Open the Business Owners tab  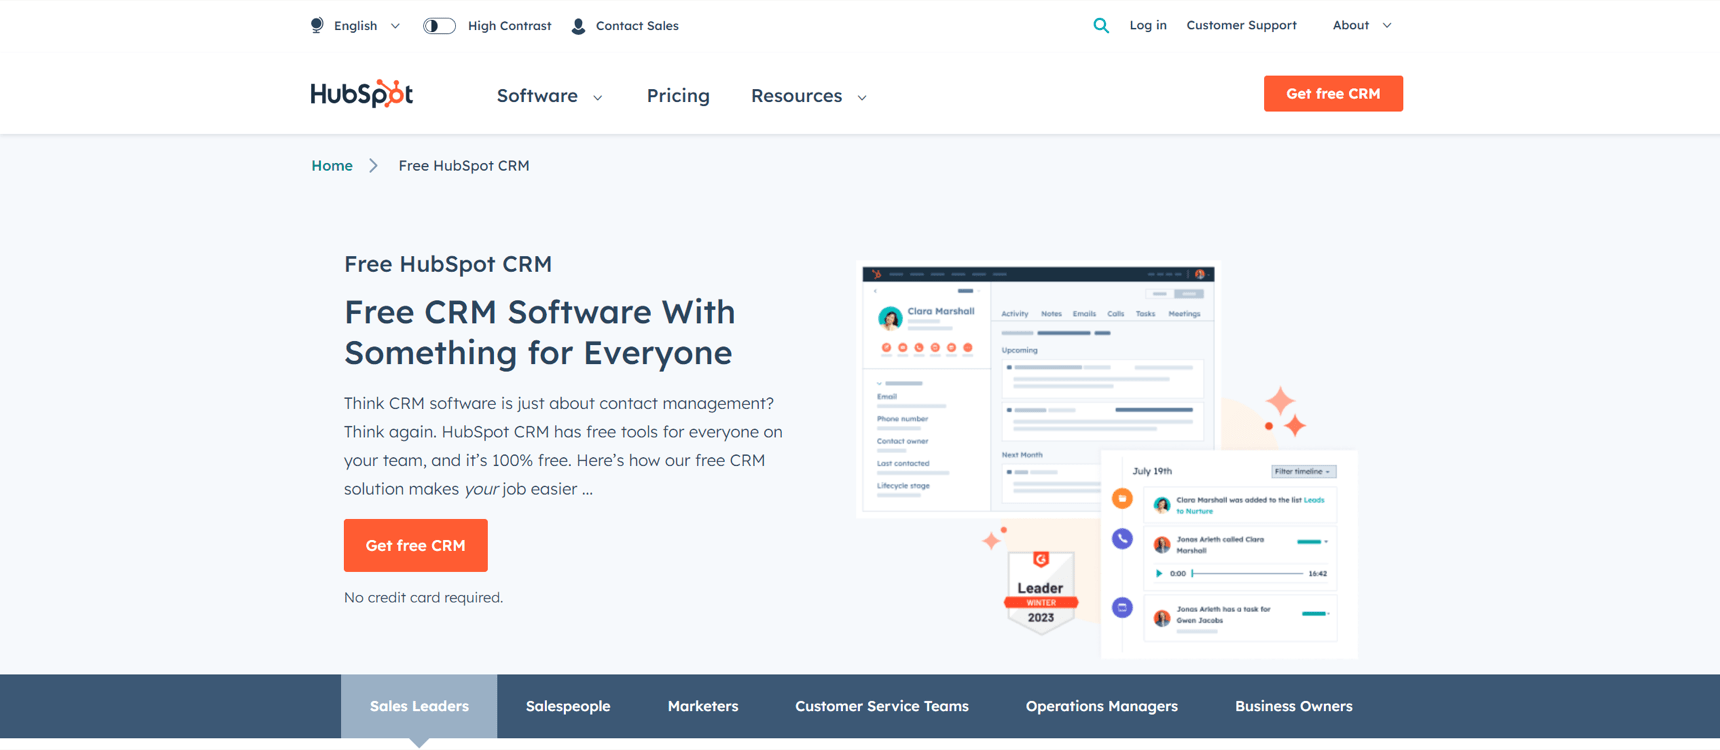pyautogui.click(x=1294, y=706)
